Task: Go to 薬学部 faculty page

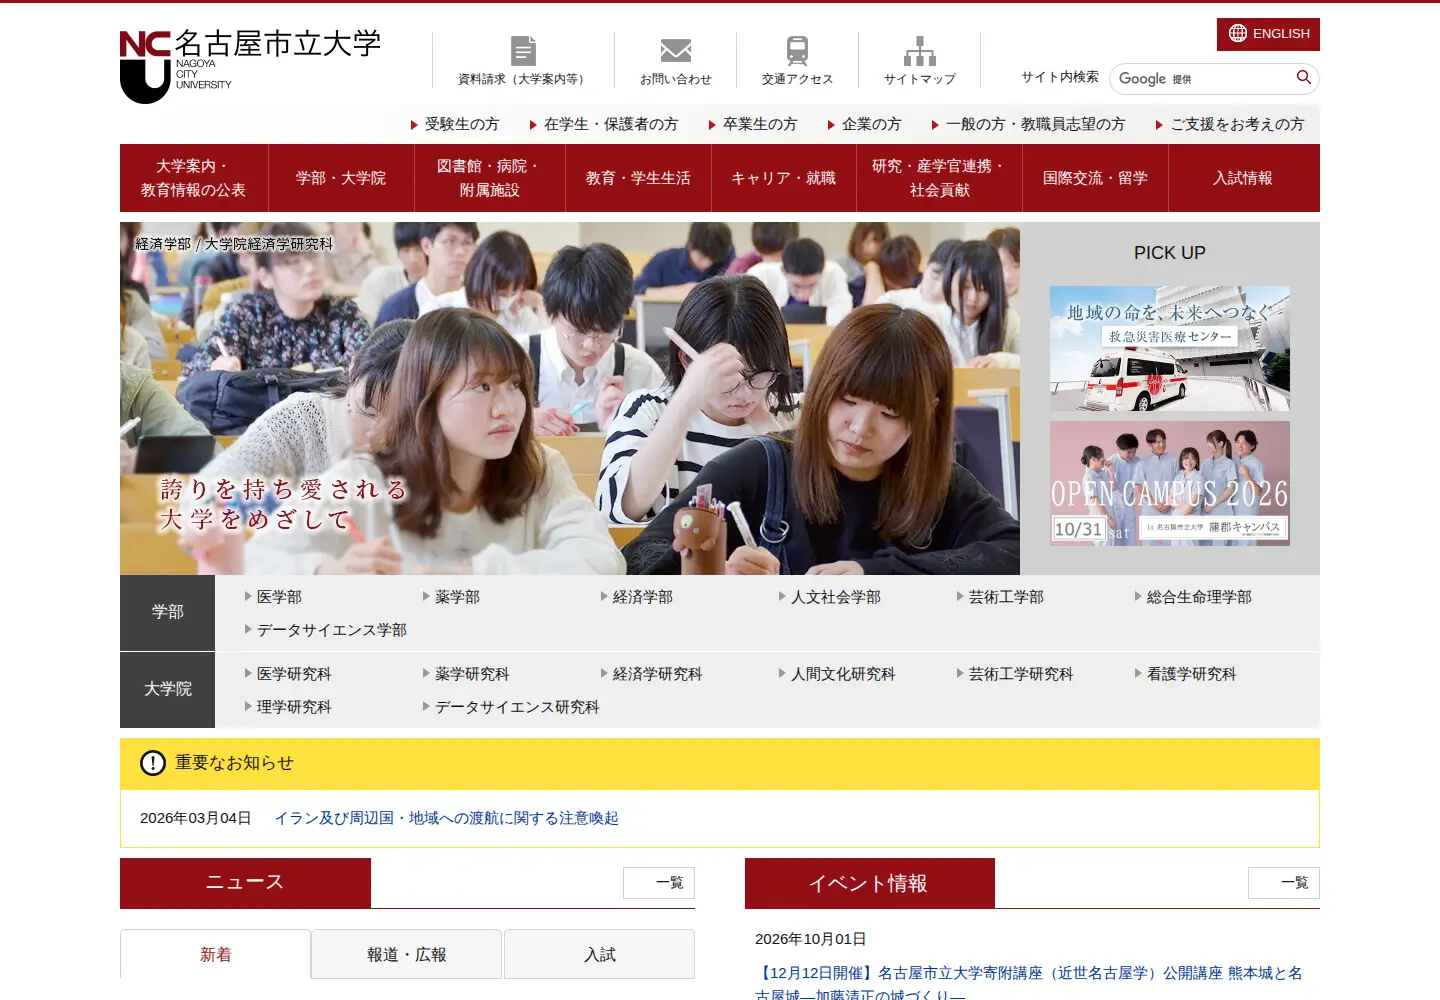Action: [x=451, y=597]
